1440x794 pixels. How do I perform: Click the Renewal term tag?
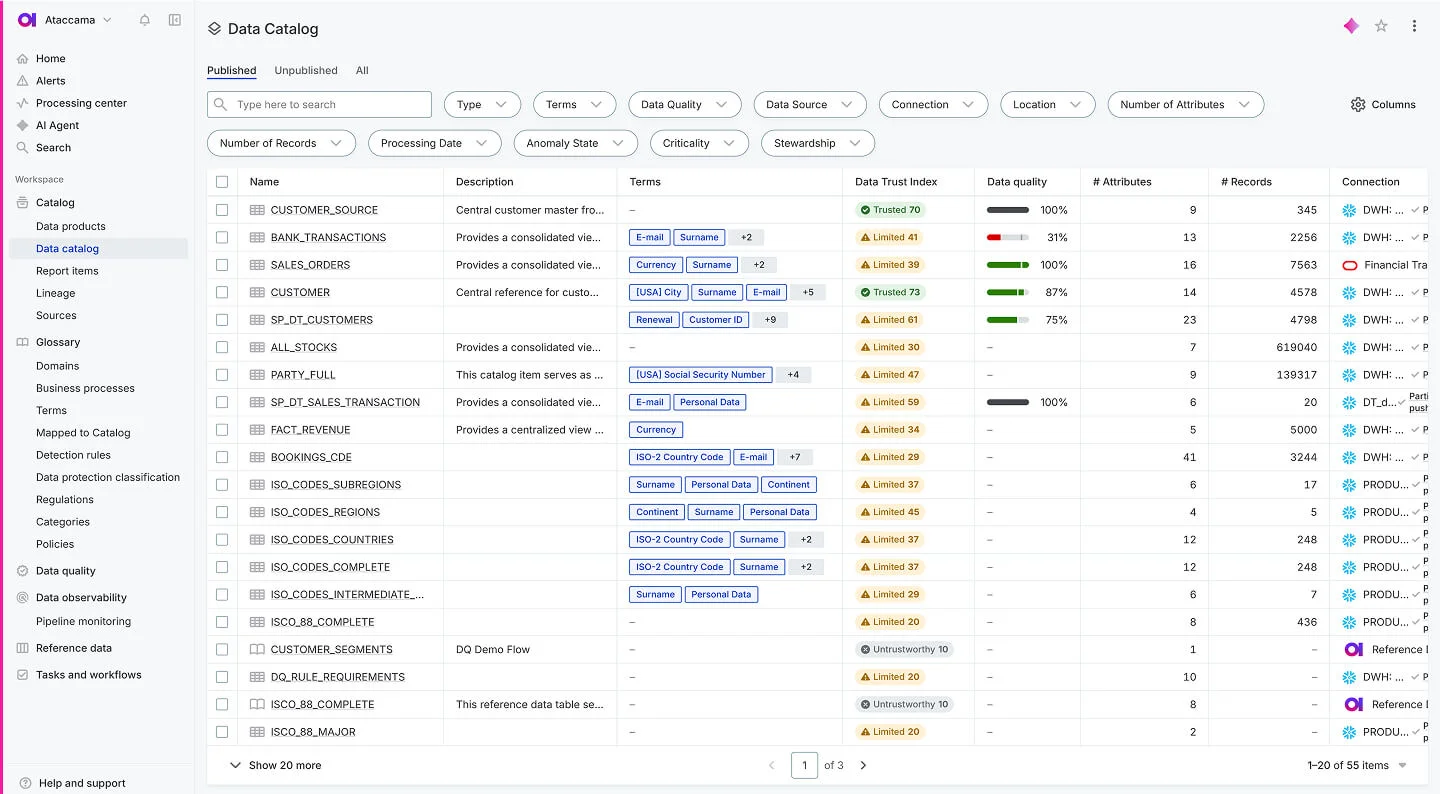click(x=654, y=320)
